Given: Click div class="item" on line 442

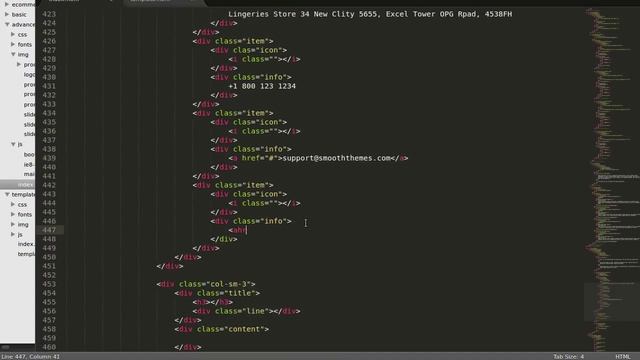Looking at the screenshot, I should (233, 185).
